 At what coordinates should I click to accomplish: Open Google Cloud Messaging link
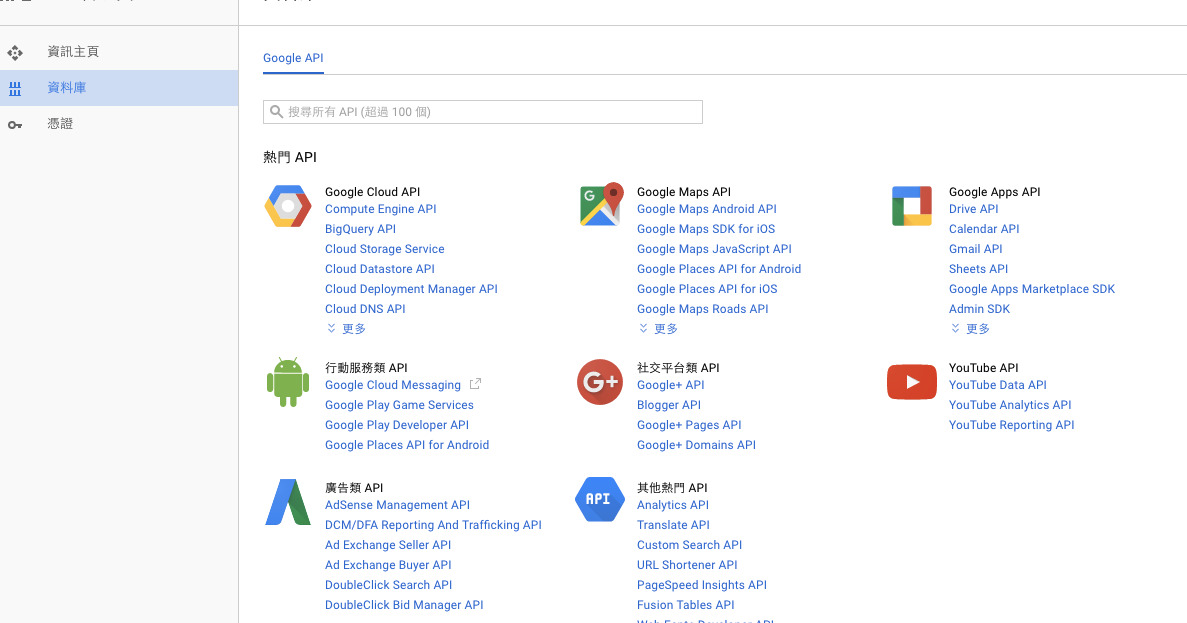[393, 385]
